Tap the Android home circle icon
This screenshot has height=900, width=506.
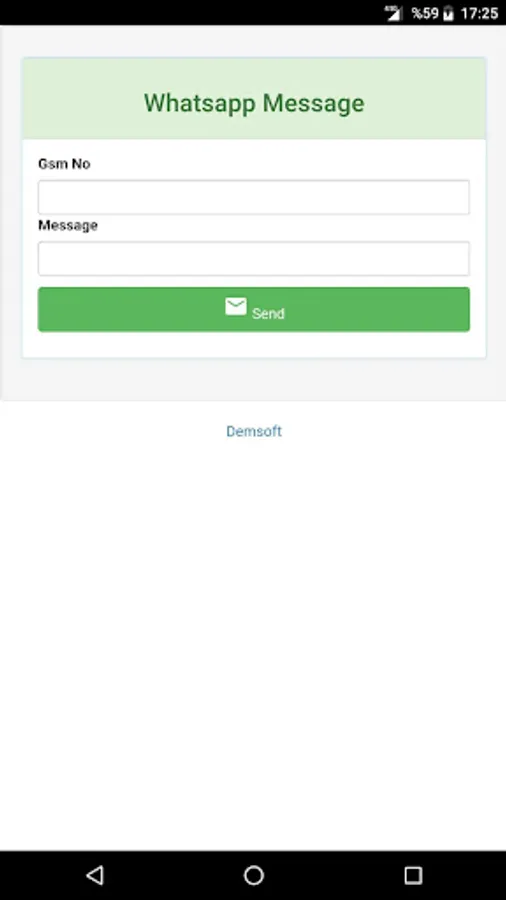click(254, 875)
